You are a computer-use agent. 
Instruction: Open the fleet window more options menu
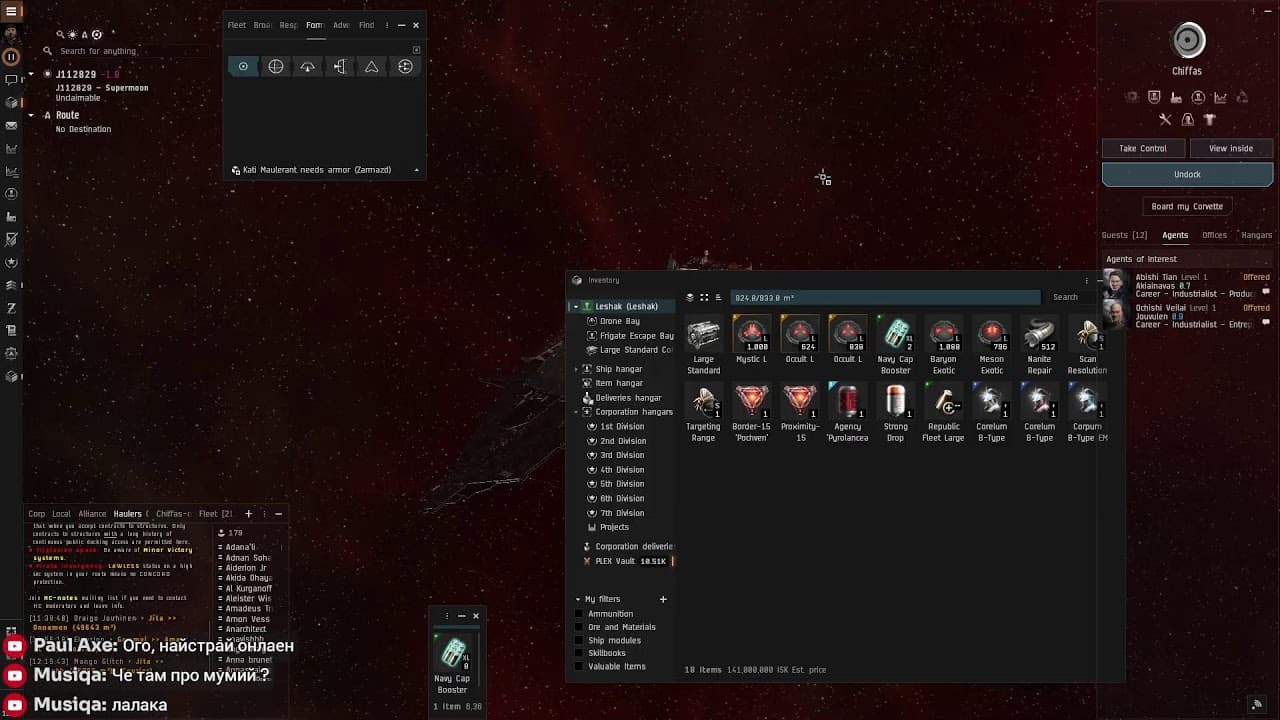[387, 25]
